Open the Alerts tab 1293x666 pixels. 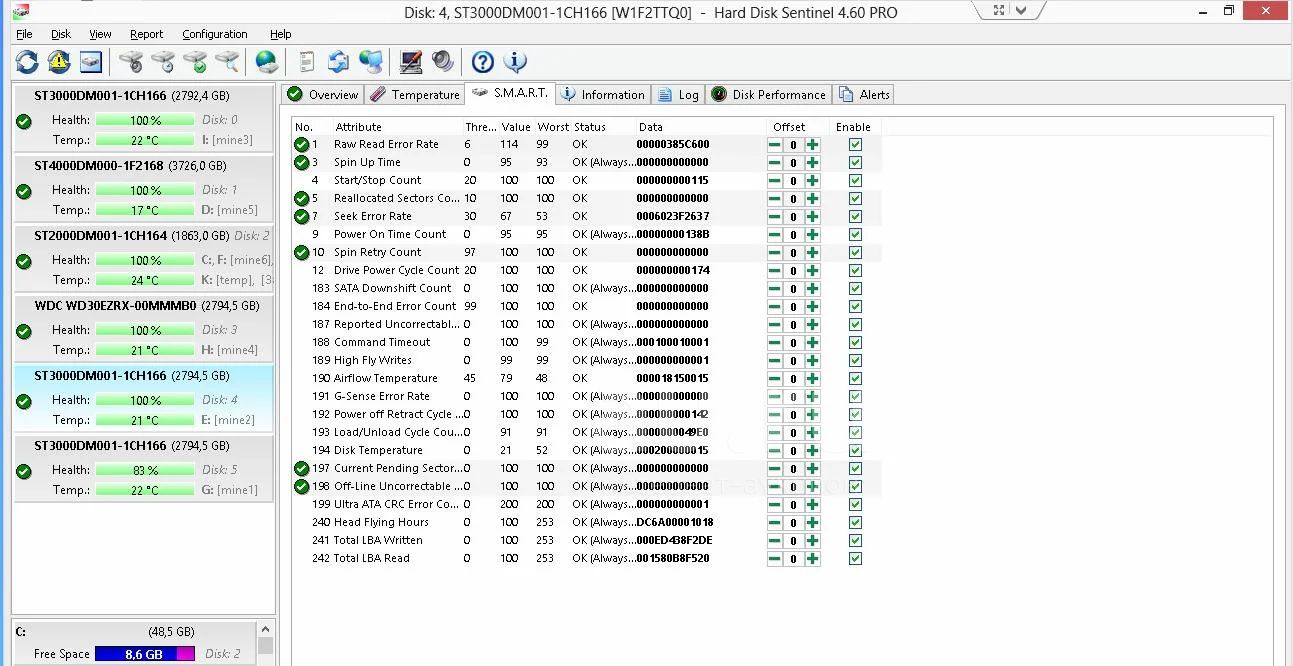tap(863, 95)
